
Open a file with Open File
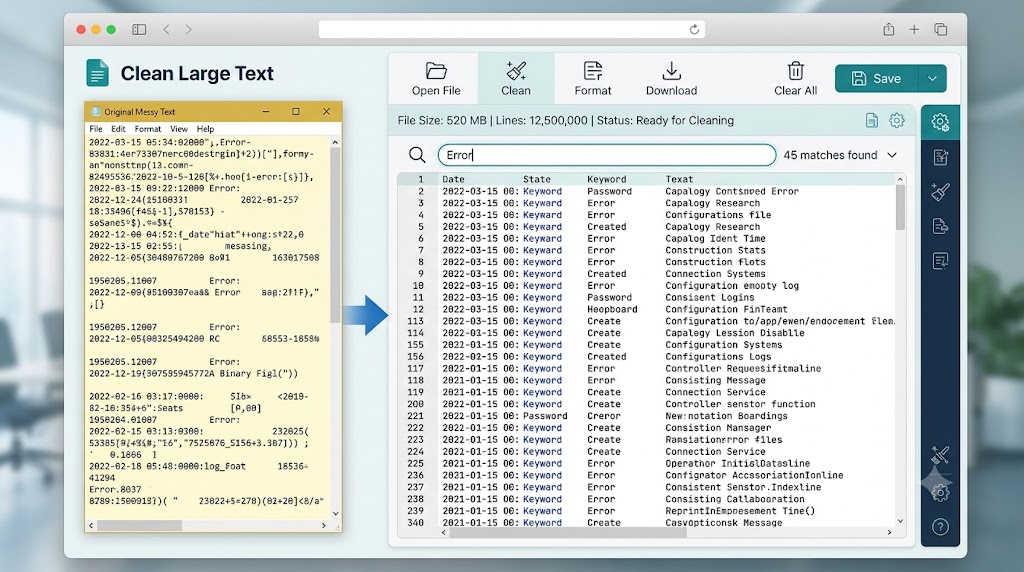click(436, 78)
